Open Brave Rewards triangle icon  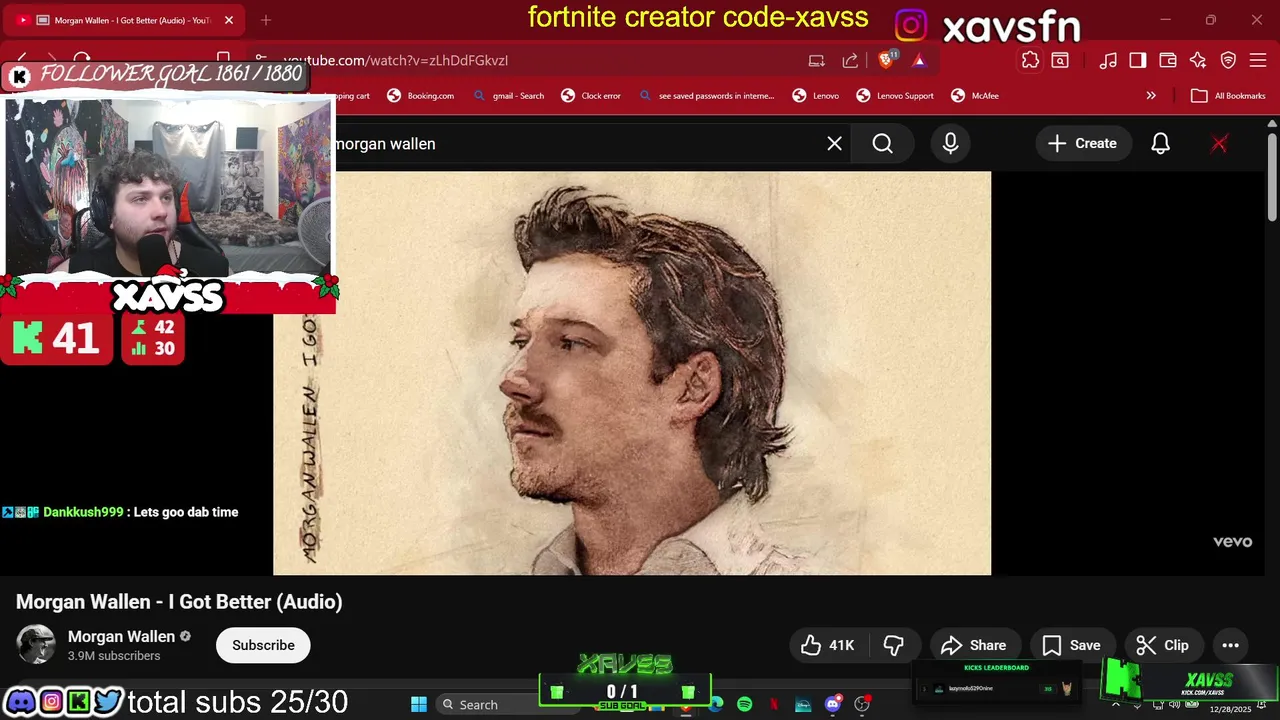[919, 60]
